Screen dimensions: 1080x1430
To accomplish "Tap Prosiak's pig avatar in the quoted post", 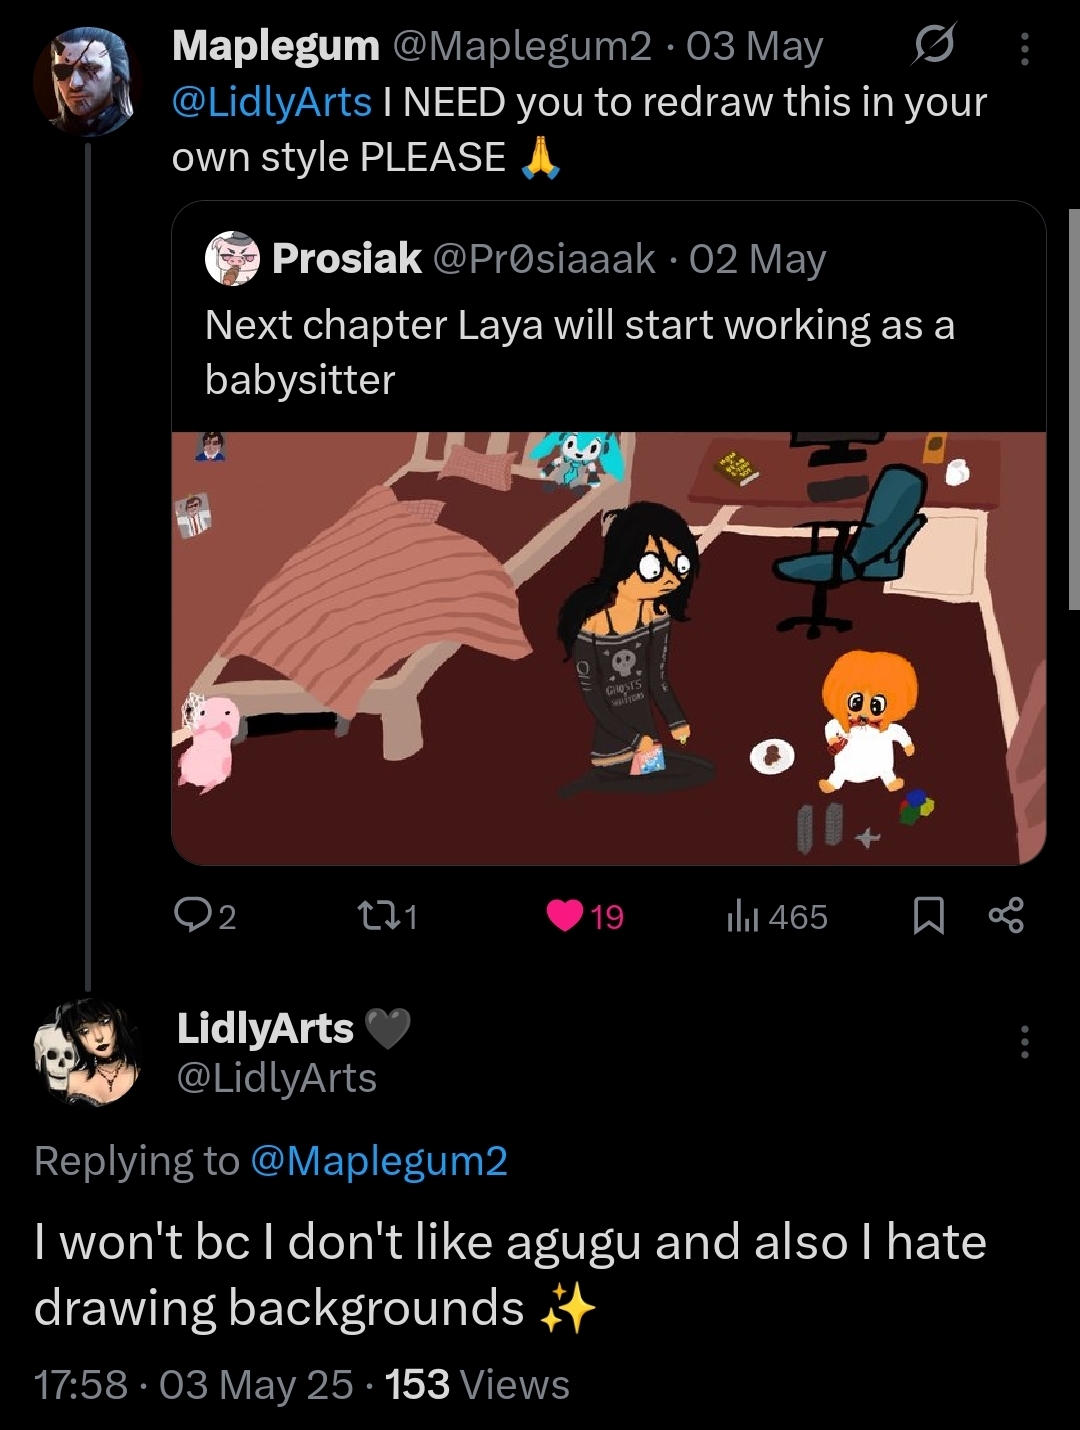I will point(232,259).
